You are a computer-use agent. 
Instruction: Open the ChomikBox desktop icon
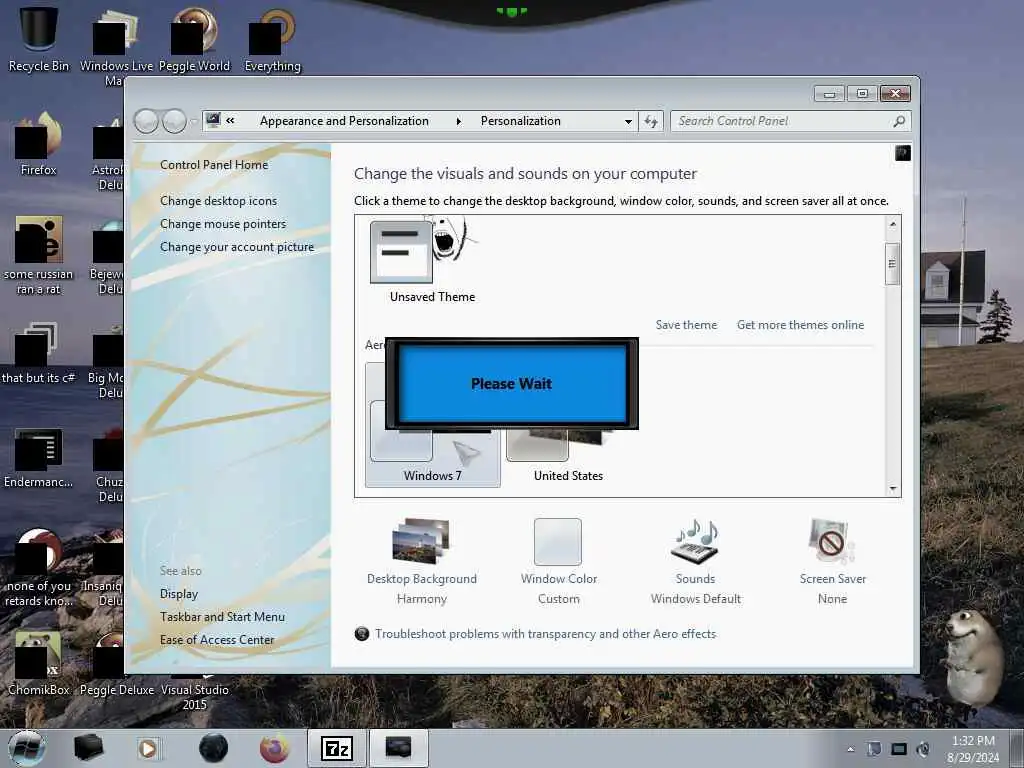pos(39,663)
